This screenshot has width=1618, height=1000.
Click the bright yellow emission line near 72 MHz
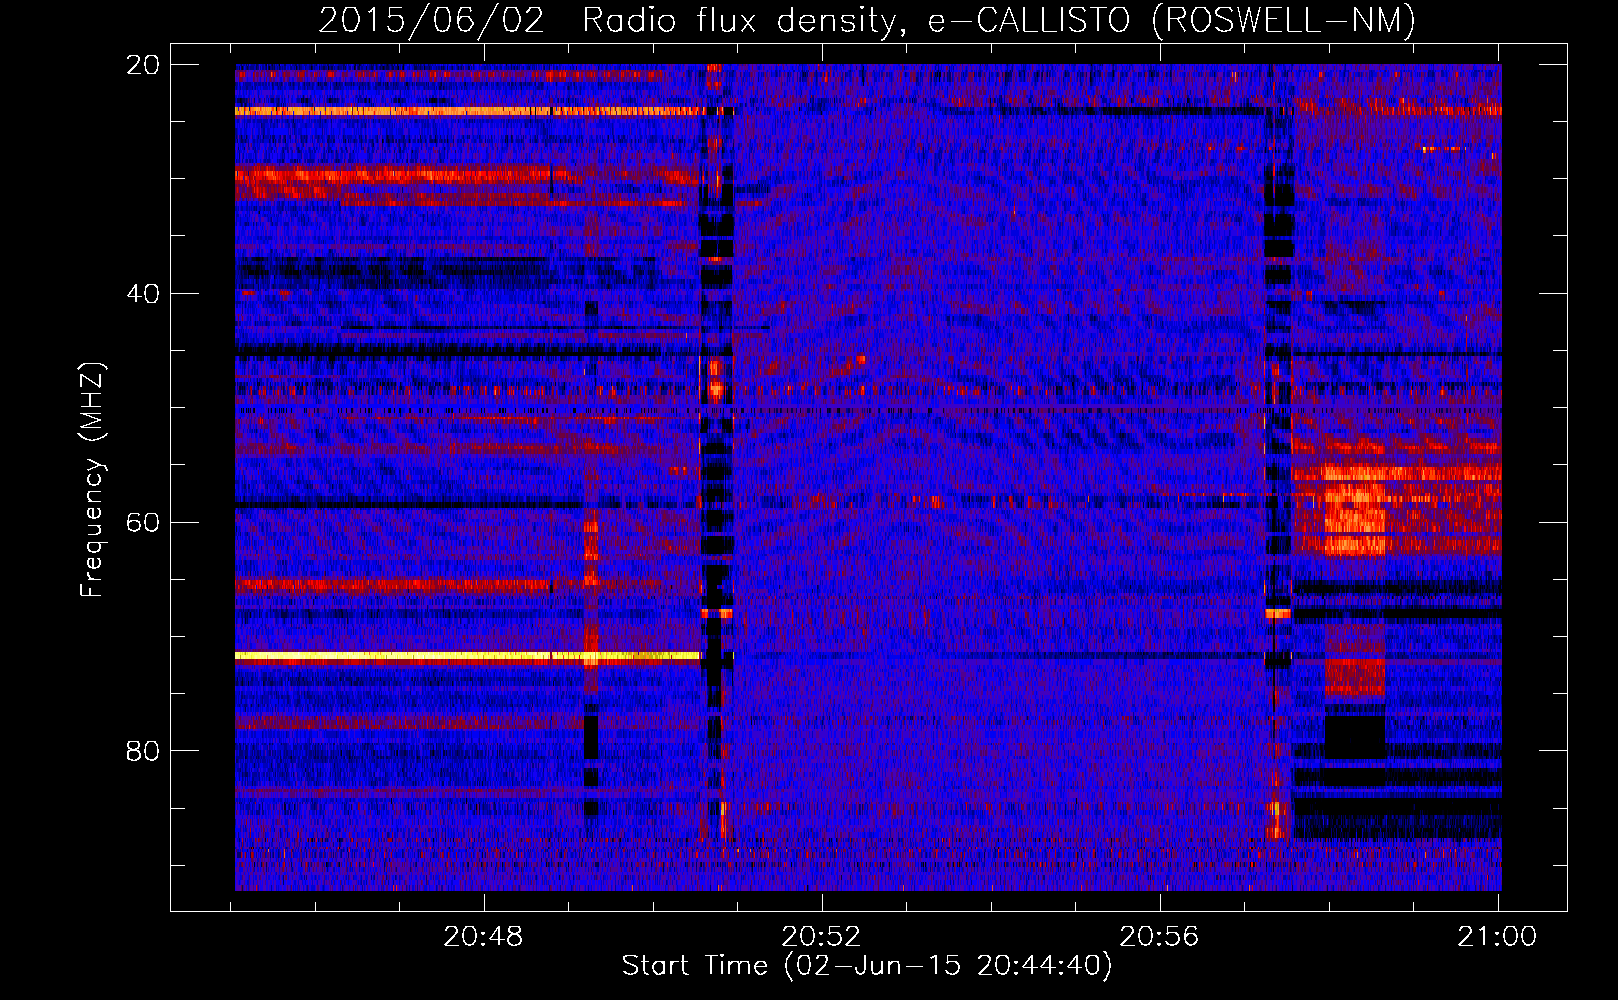pyautogui.click(x=467, y=656)
